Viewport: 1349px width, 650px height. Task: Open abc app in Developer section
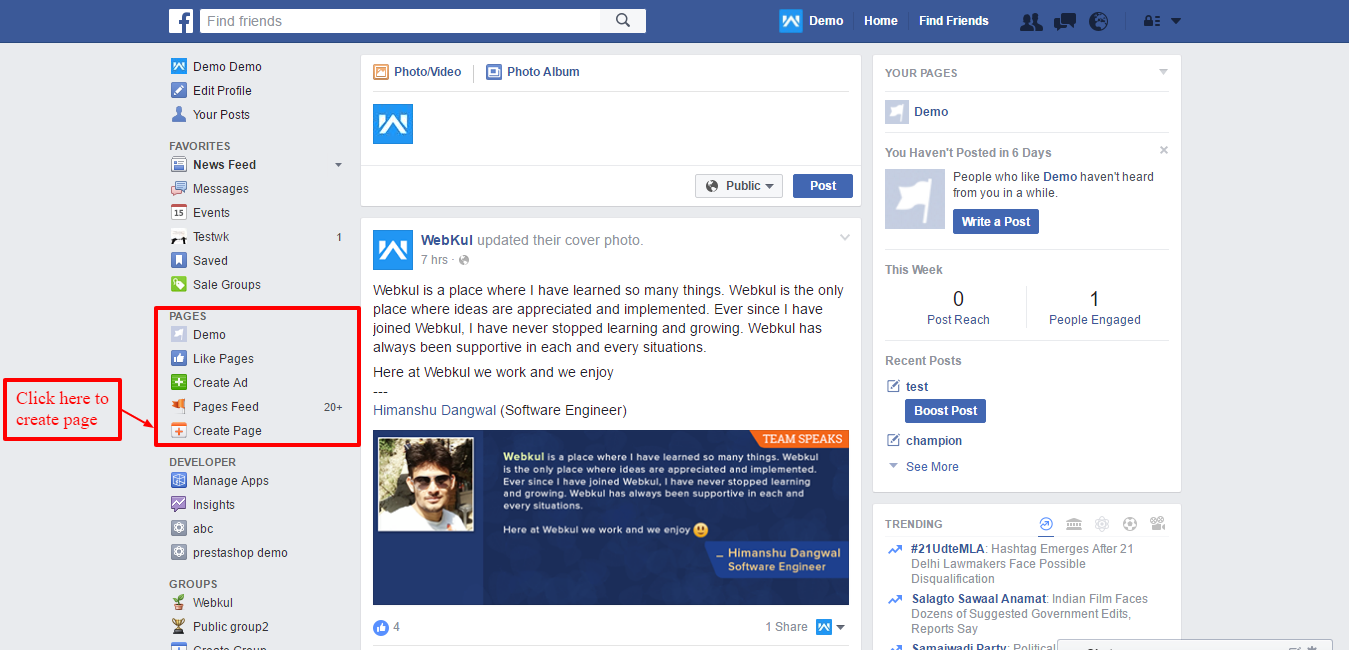pos(203,529)
